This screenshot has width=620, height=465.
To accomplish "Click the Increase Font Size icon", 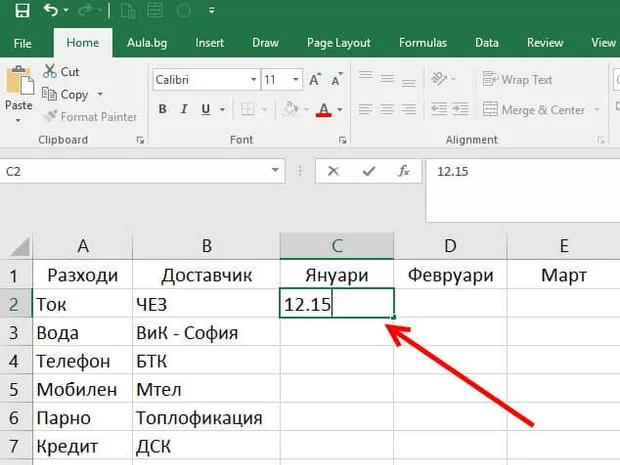I will tap(315, 79).
